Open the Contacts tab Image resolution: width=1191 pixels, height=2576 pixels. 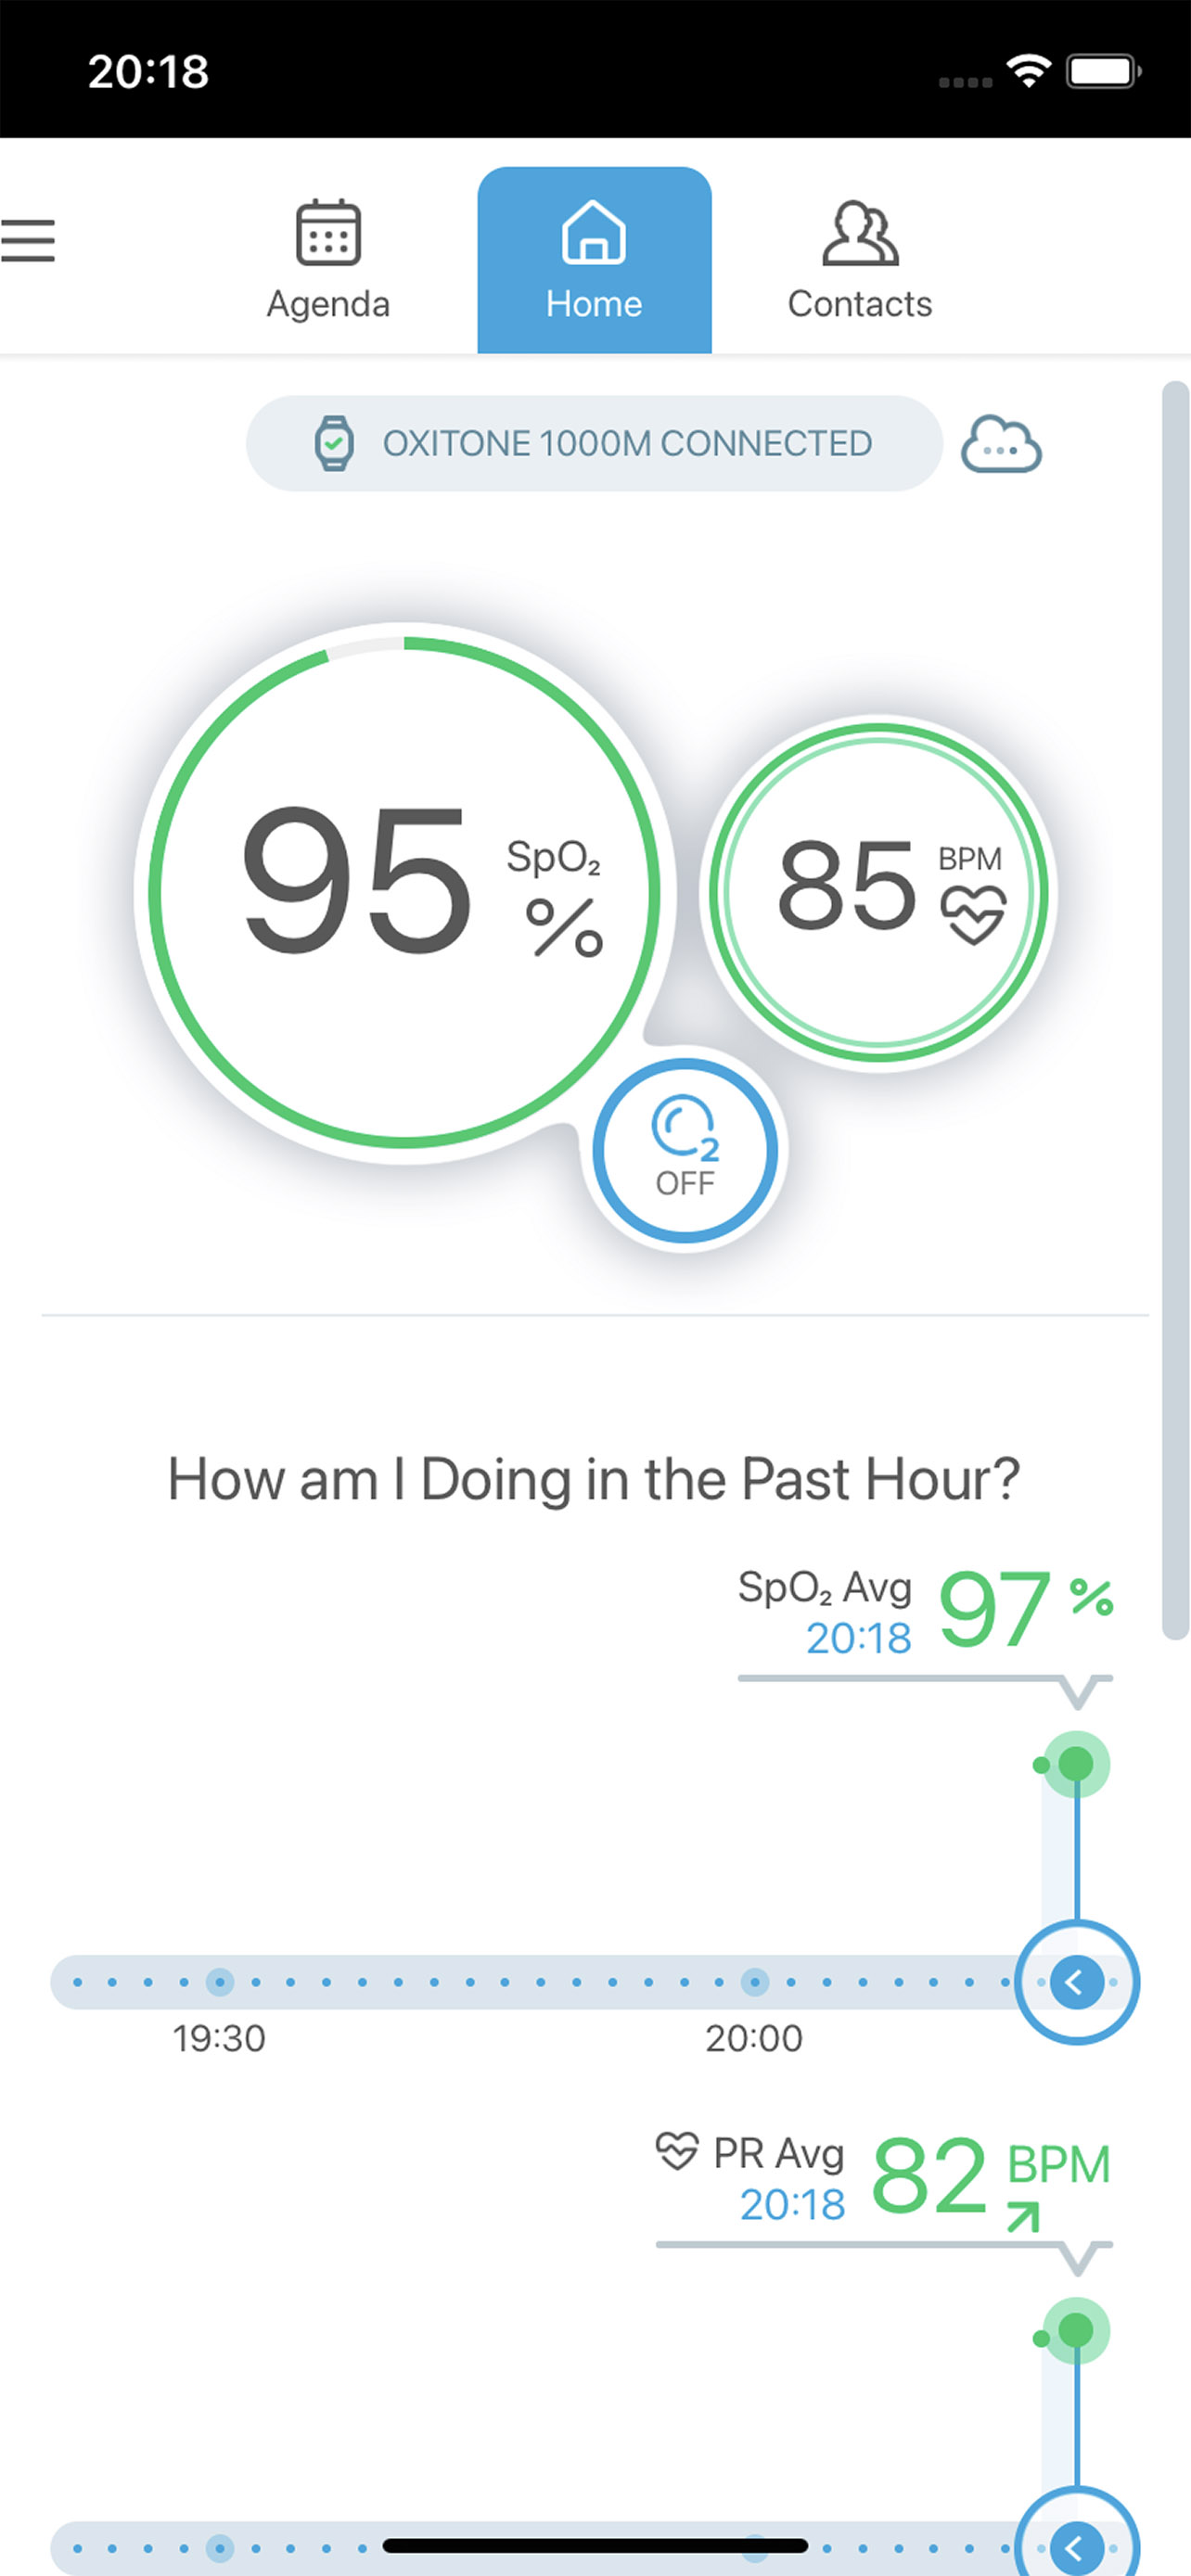859,260
